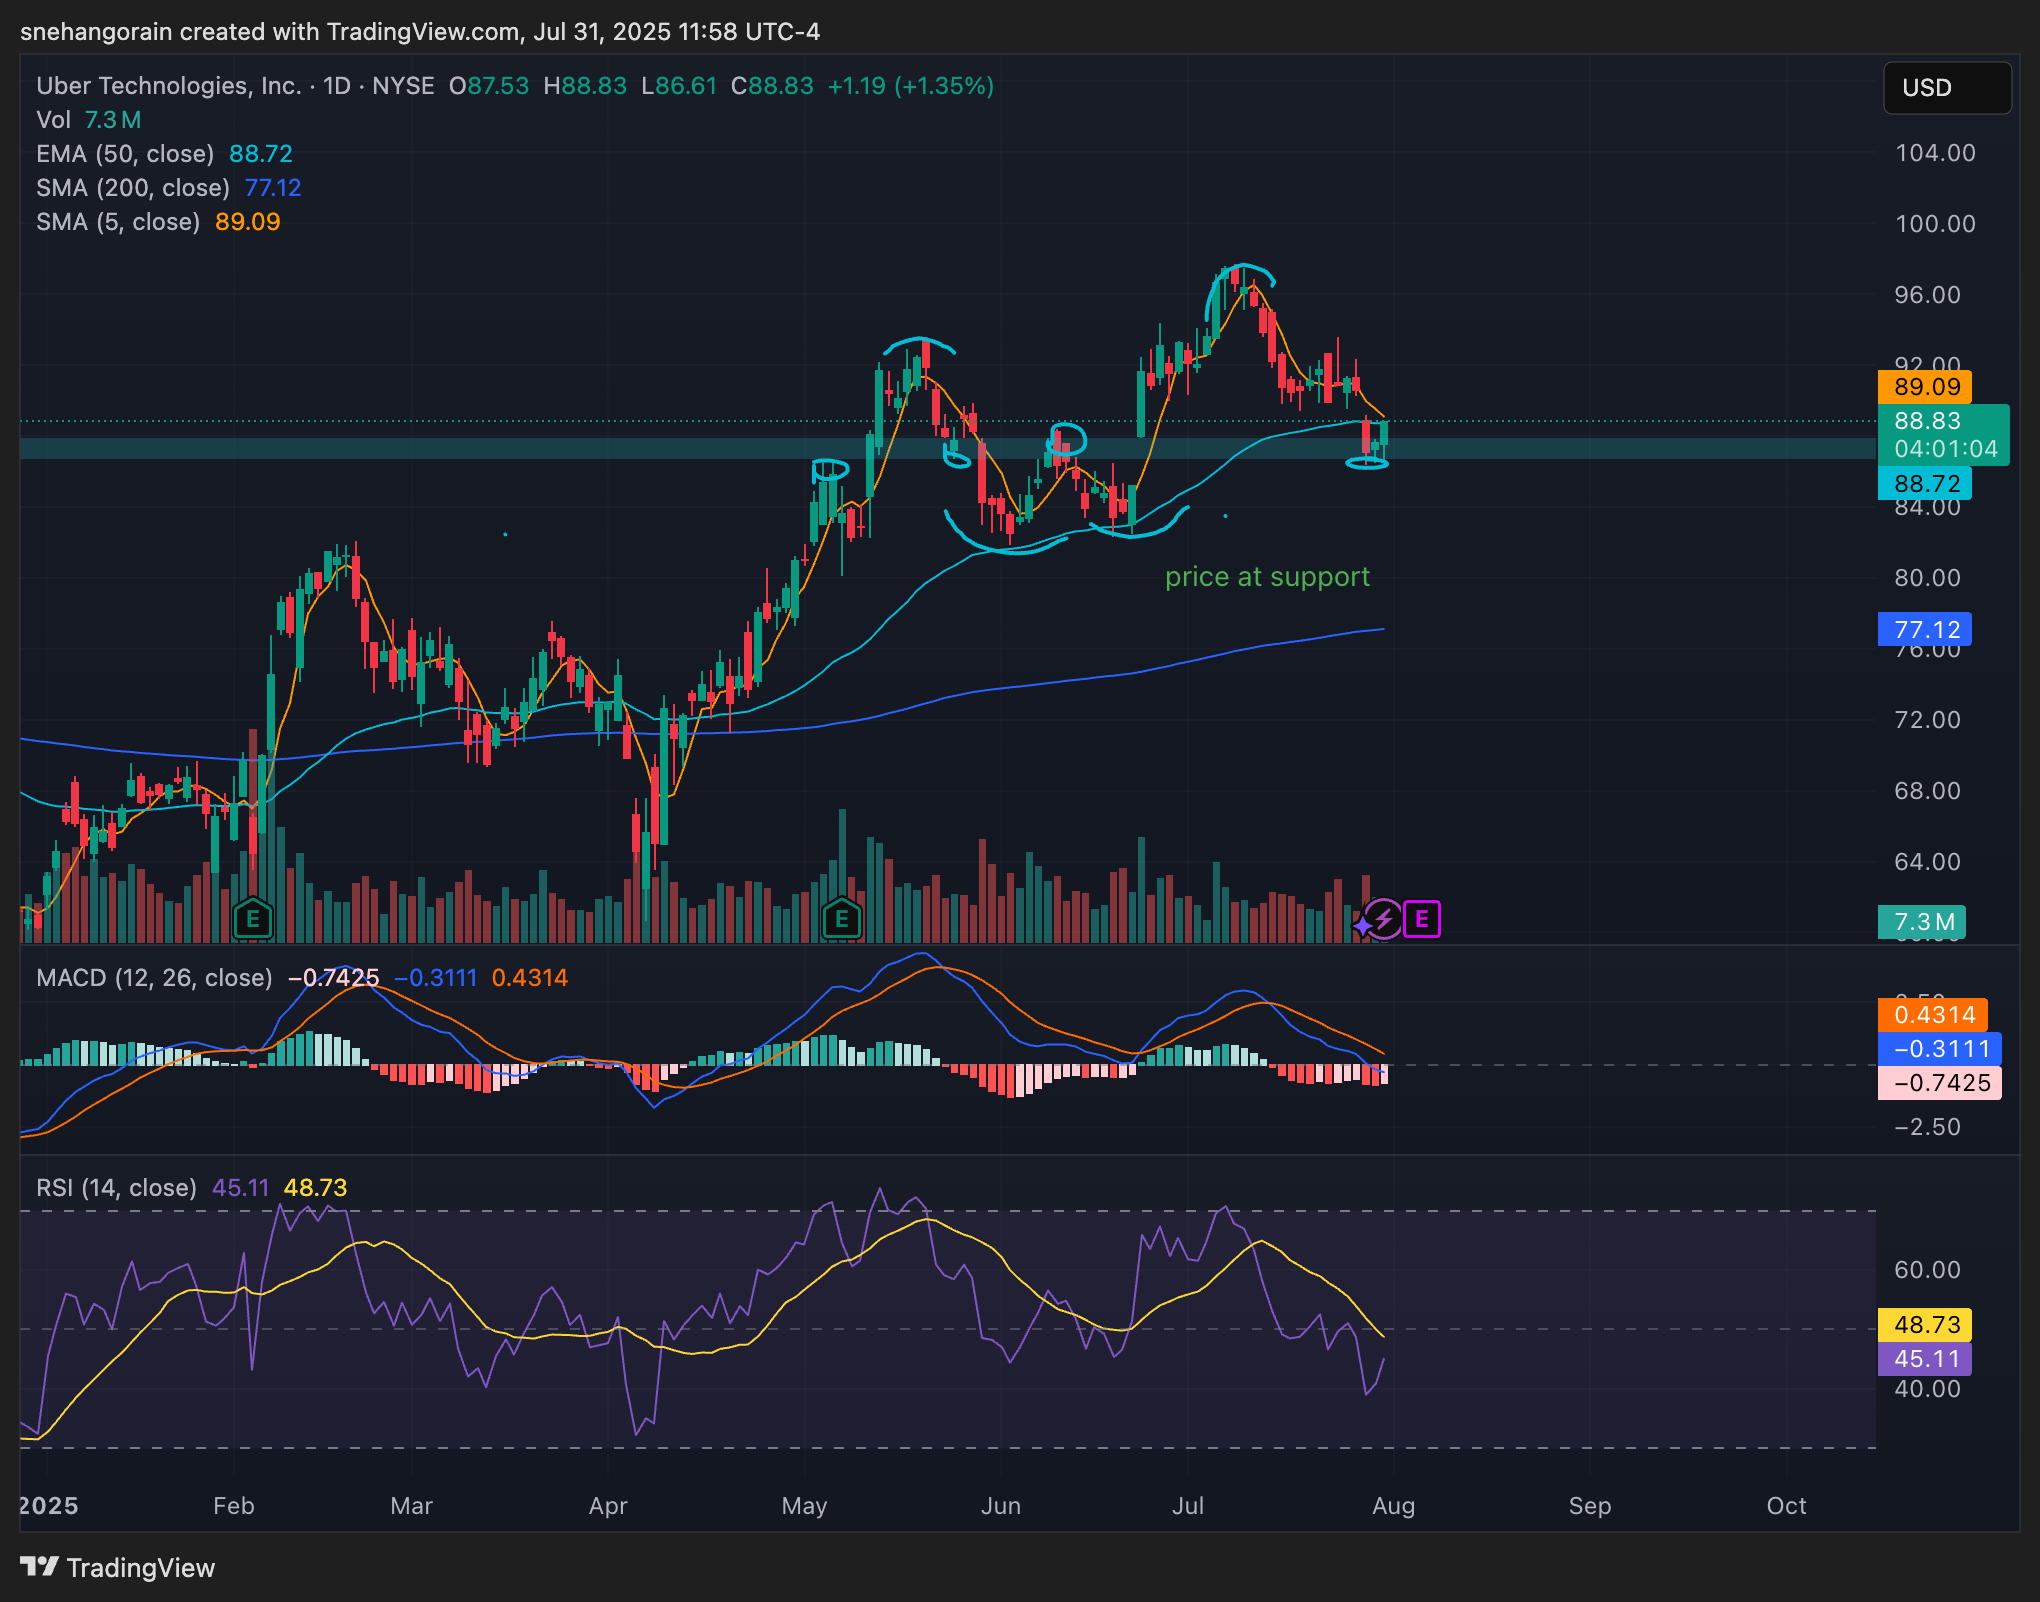Click the TradingView logo
Image resolution: width=2040 pixels, height=1602 pixels.
coord(118,1567)
